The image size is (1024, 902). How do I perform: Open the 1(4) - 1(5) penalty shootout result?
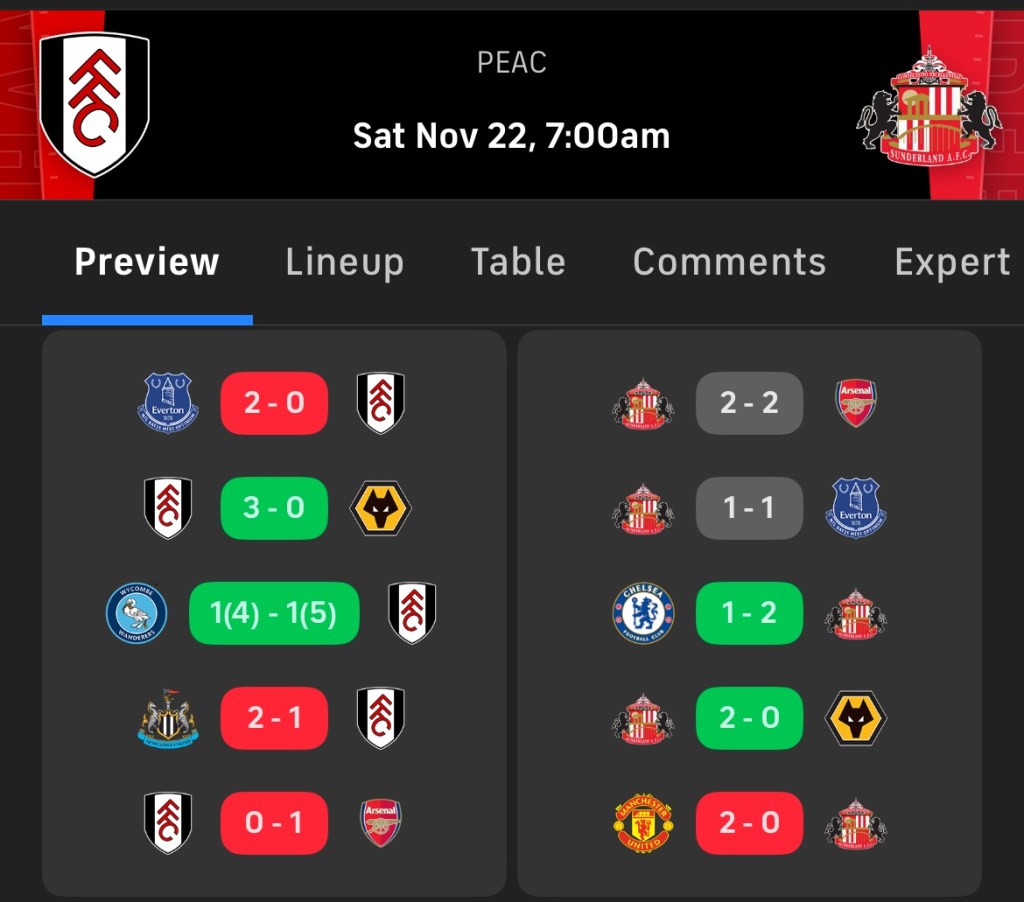pos(274,613)
